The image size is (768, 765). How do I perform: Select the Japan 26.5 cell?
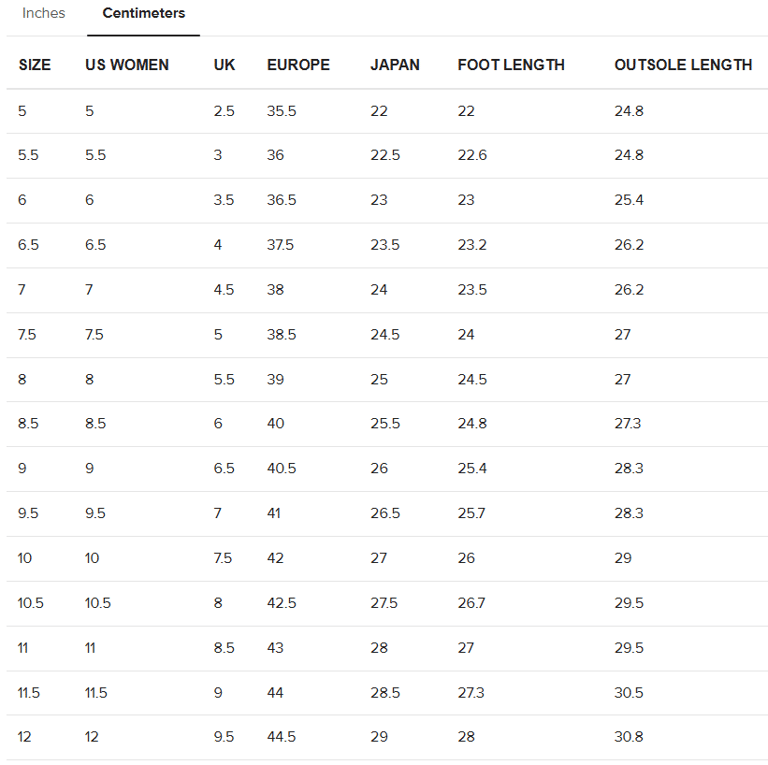click(x=385, y=513)
